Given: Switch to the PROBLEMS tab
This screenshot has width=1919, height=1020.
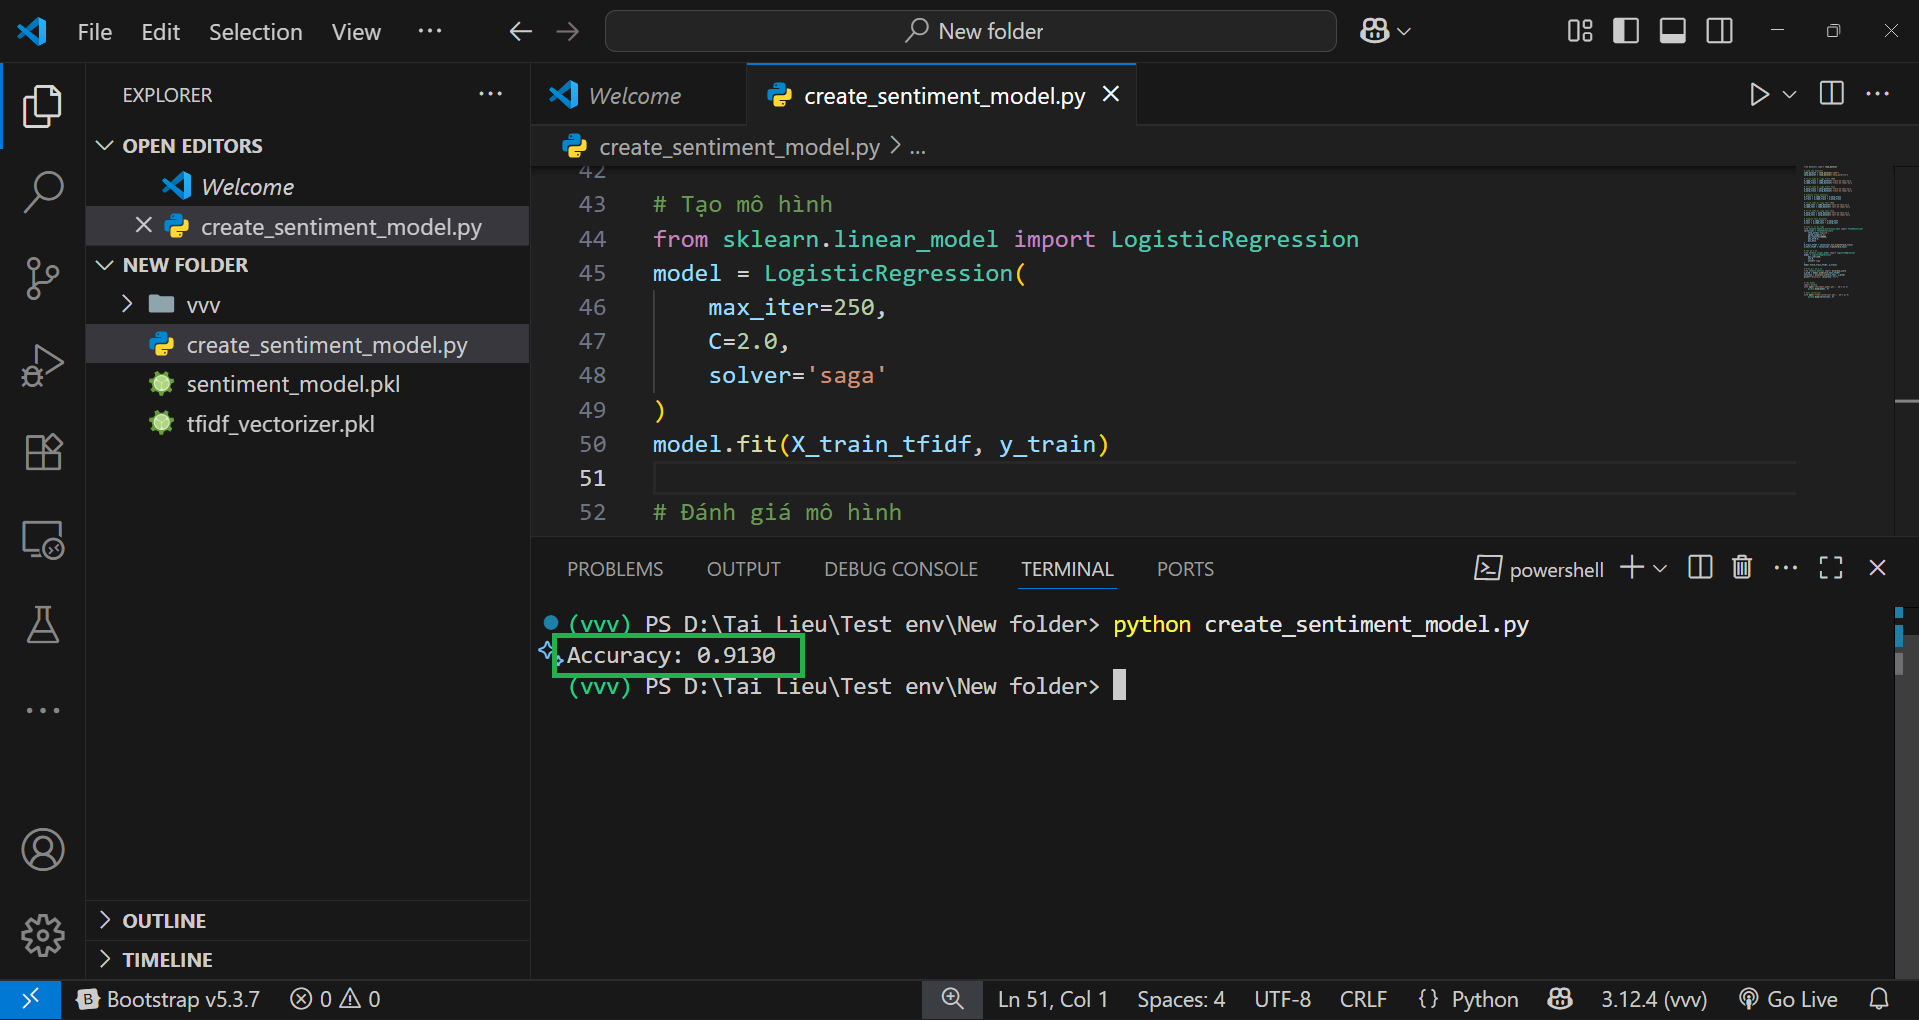Looking at the screenshot, I should point(615,569).
